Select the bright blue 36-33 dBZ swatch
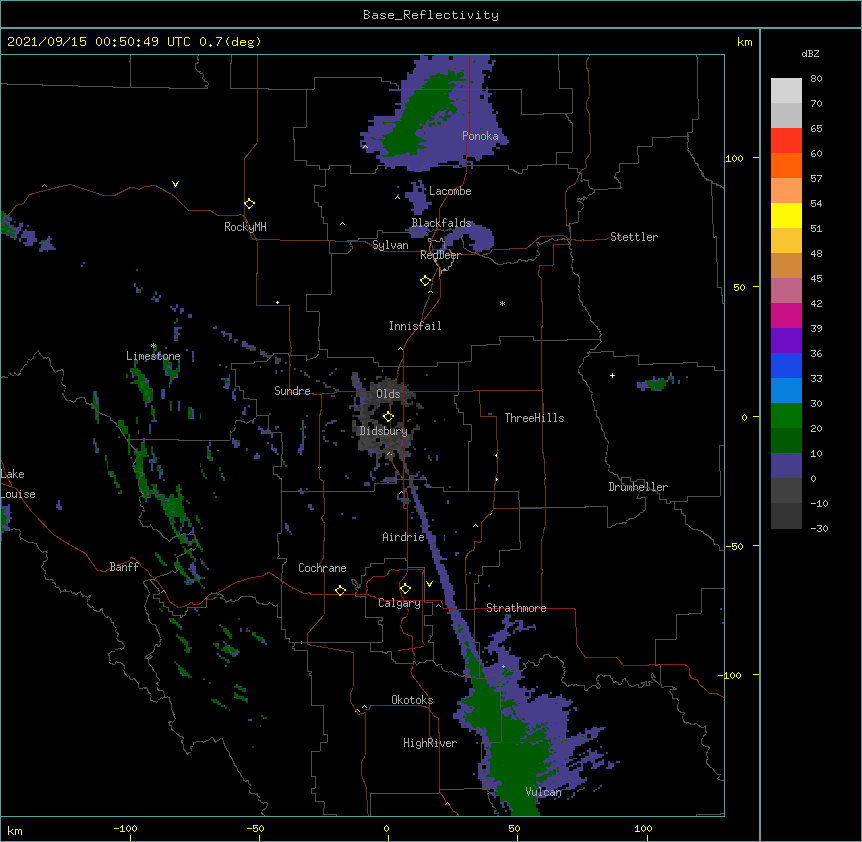 click(786, 365)
